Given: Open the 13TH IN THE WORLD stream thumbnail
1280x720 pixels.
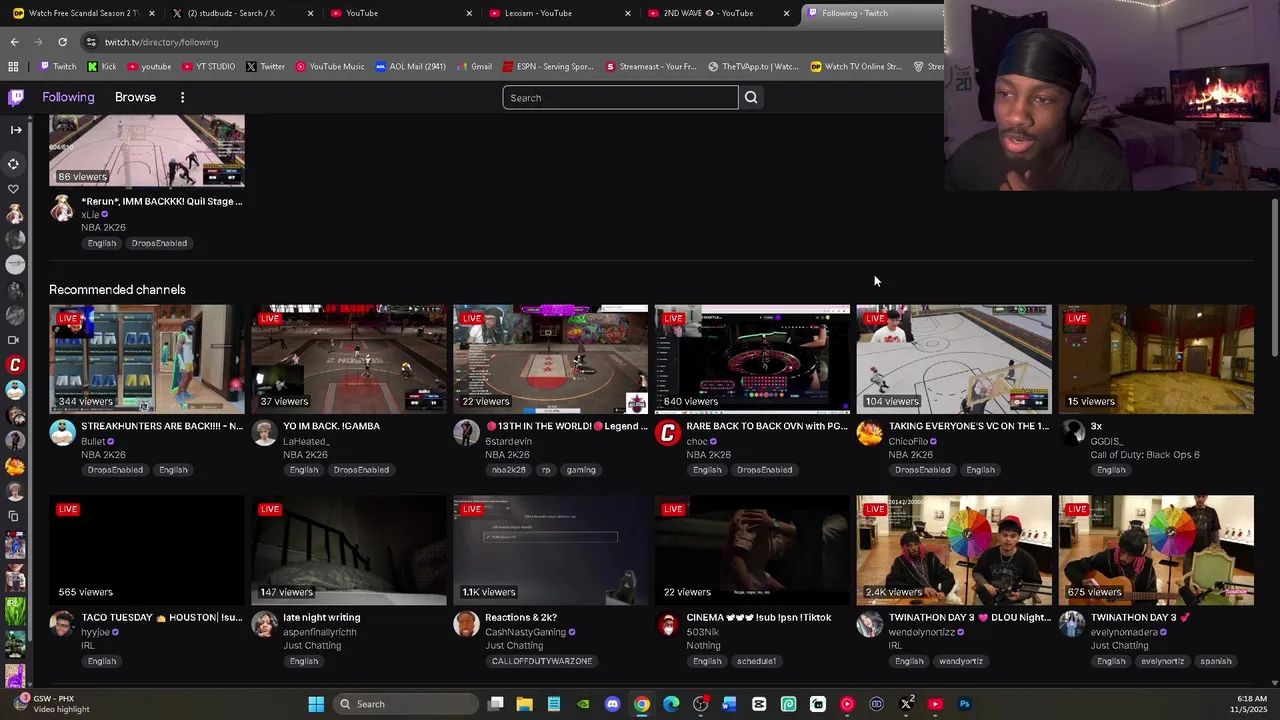Looking at the screenshot, I should 551,359.
